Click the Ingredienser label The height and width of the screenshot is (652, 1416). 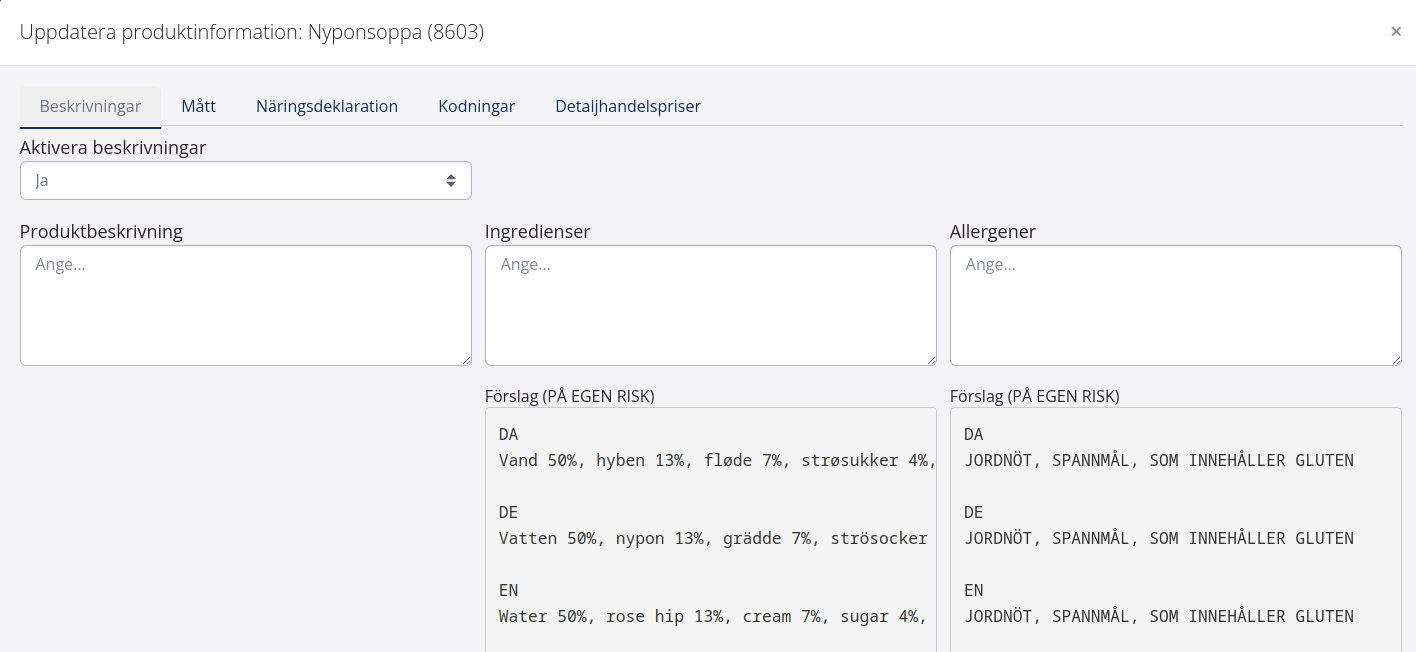coord(538,231)
